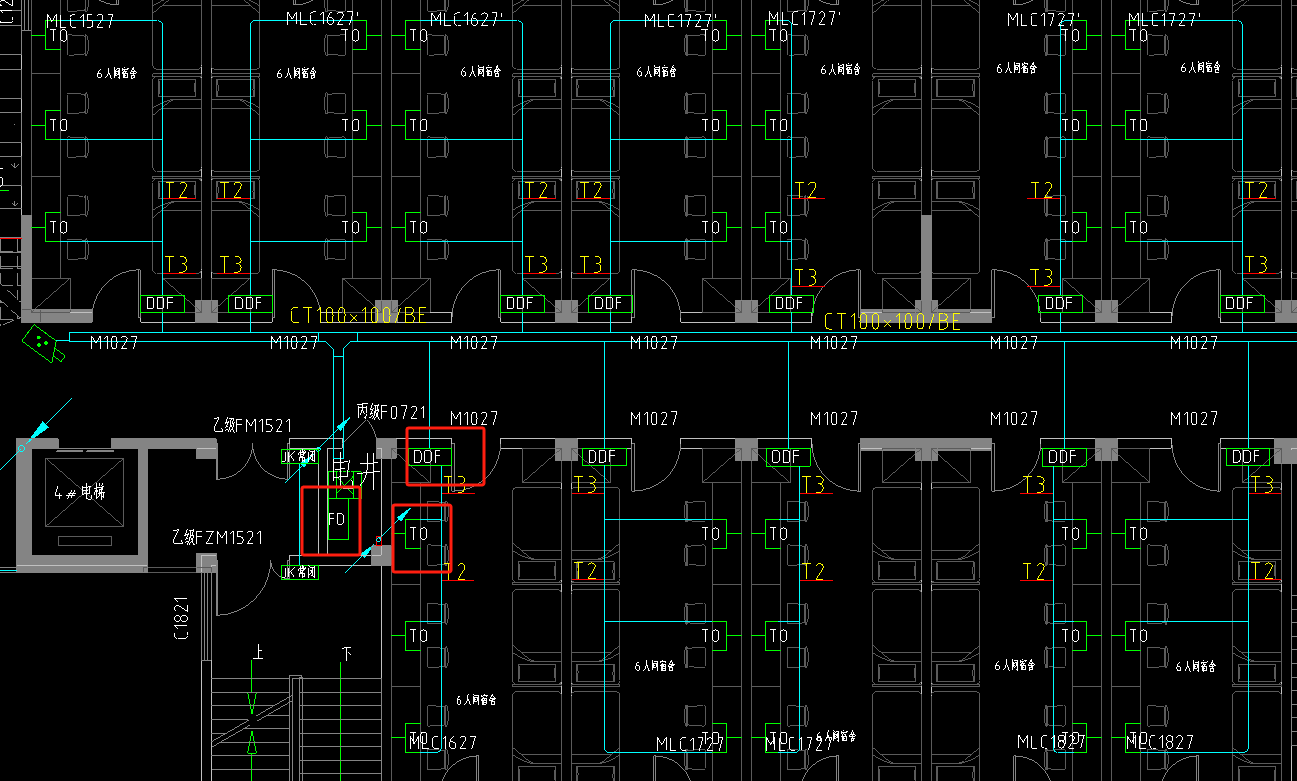Pick the DDF box beside the 电井 shaft

pos(428,456)
